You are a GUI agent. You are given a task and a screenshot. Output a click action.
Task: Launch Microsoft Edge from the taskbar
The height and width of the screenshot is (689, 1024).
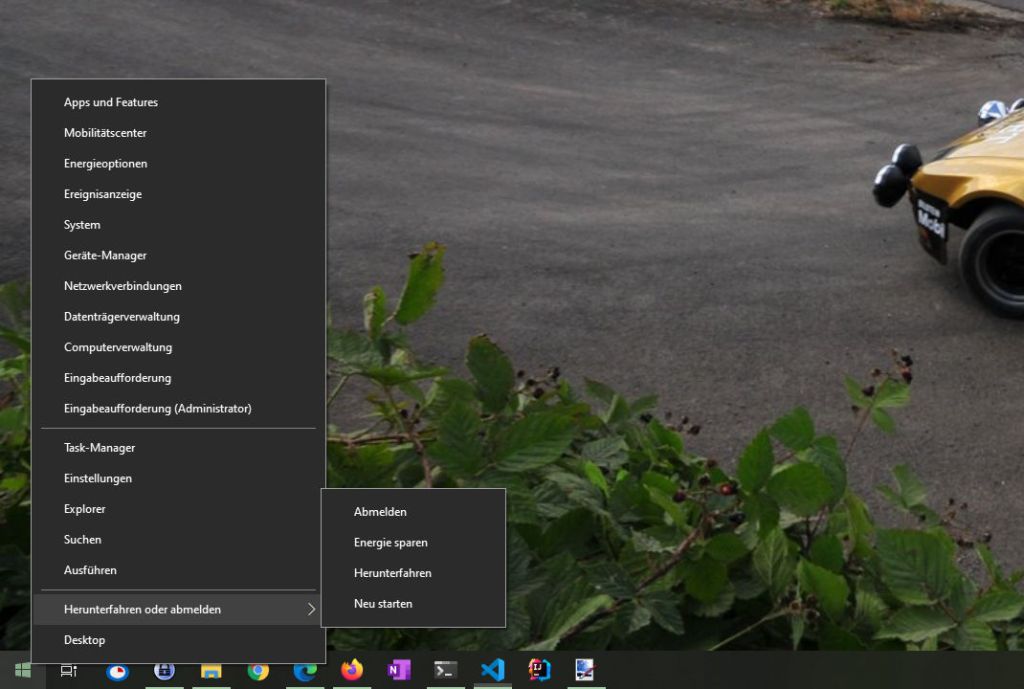point(305,671)
